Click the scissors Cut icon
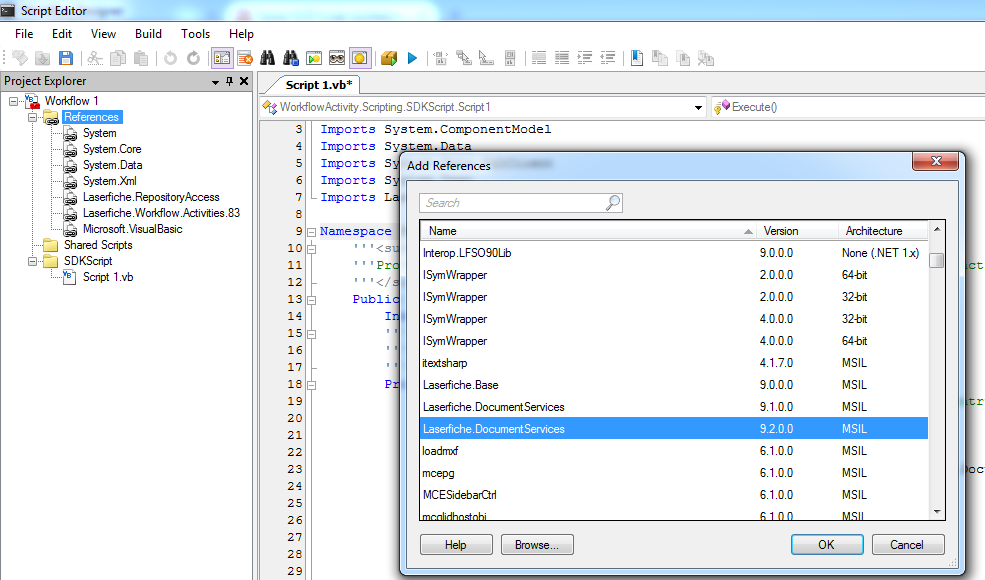 (x=95, y=58)
